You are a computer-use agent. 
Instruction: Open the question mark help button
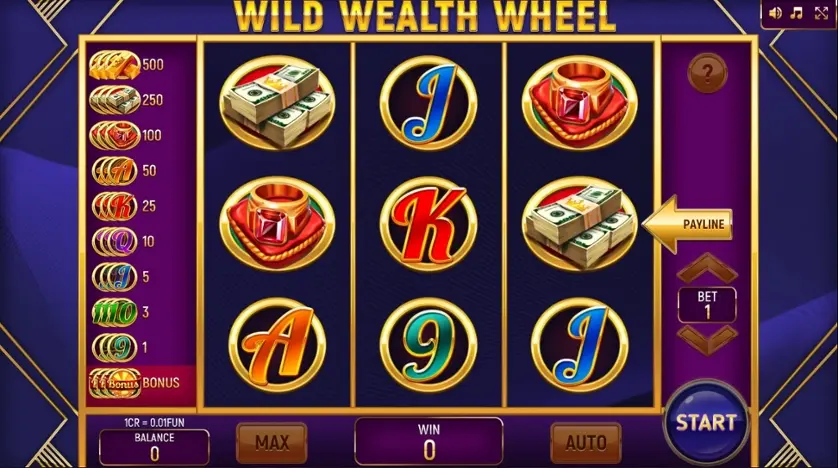(x=707, y=73)
